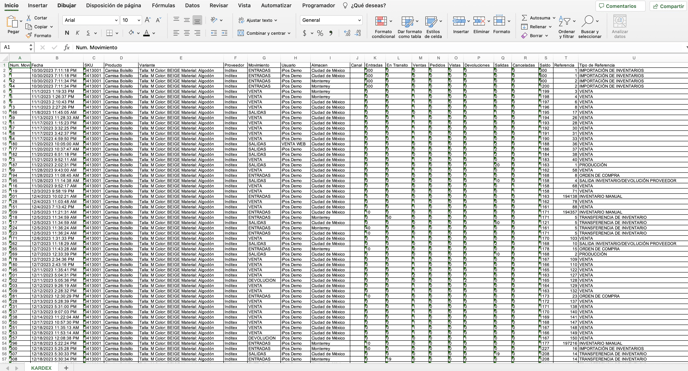Click the text orientation icon
The width and height of the screenshot is (688, 371).
click(214, 20)
